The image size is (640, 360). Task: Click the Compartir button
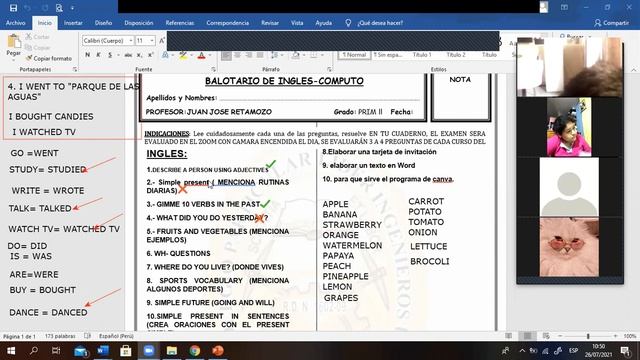click(x=611, y=23)
